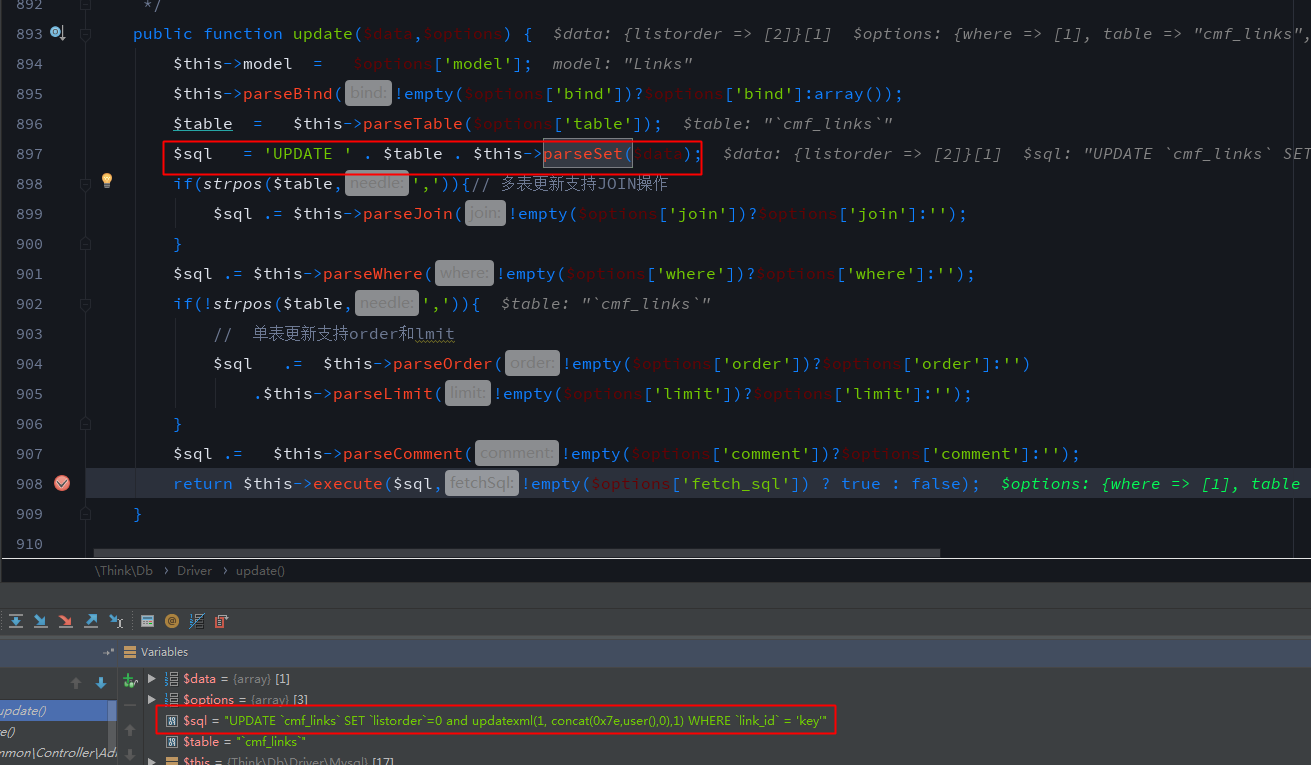Click the orange @ debugger toolbar icon
The width and height of the screenshot is (1311, 765).
point(172,621)
